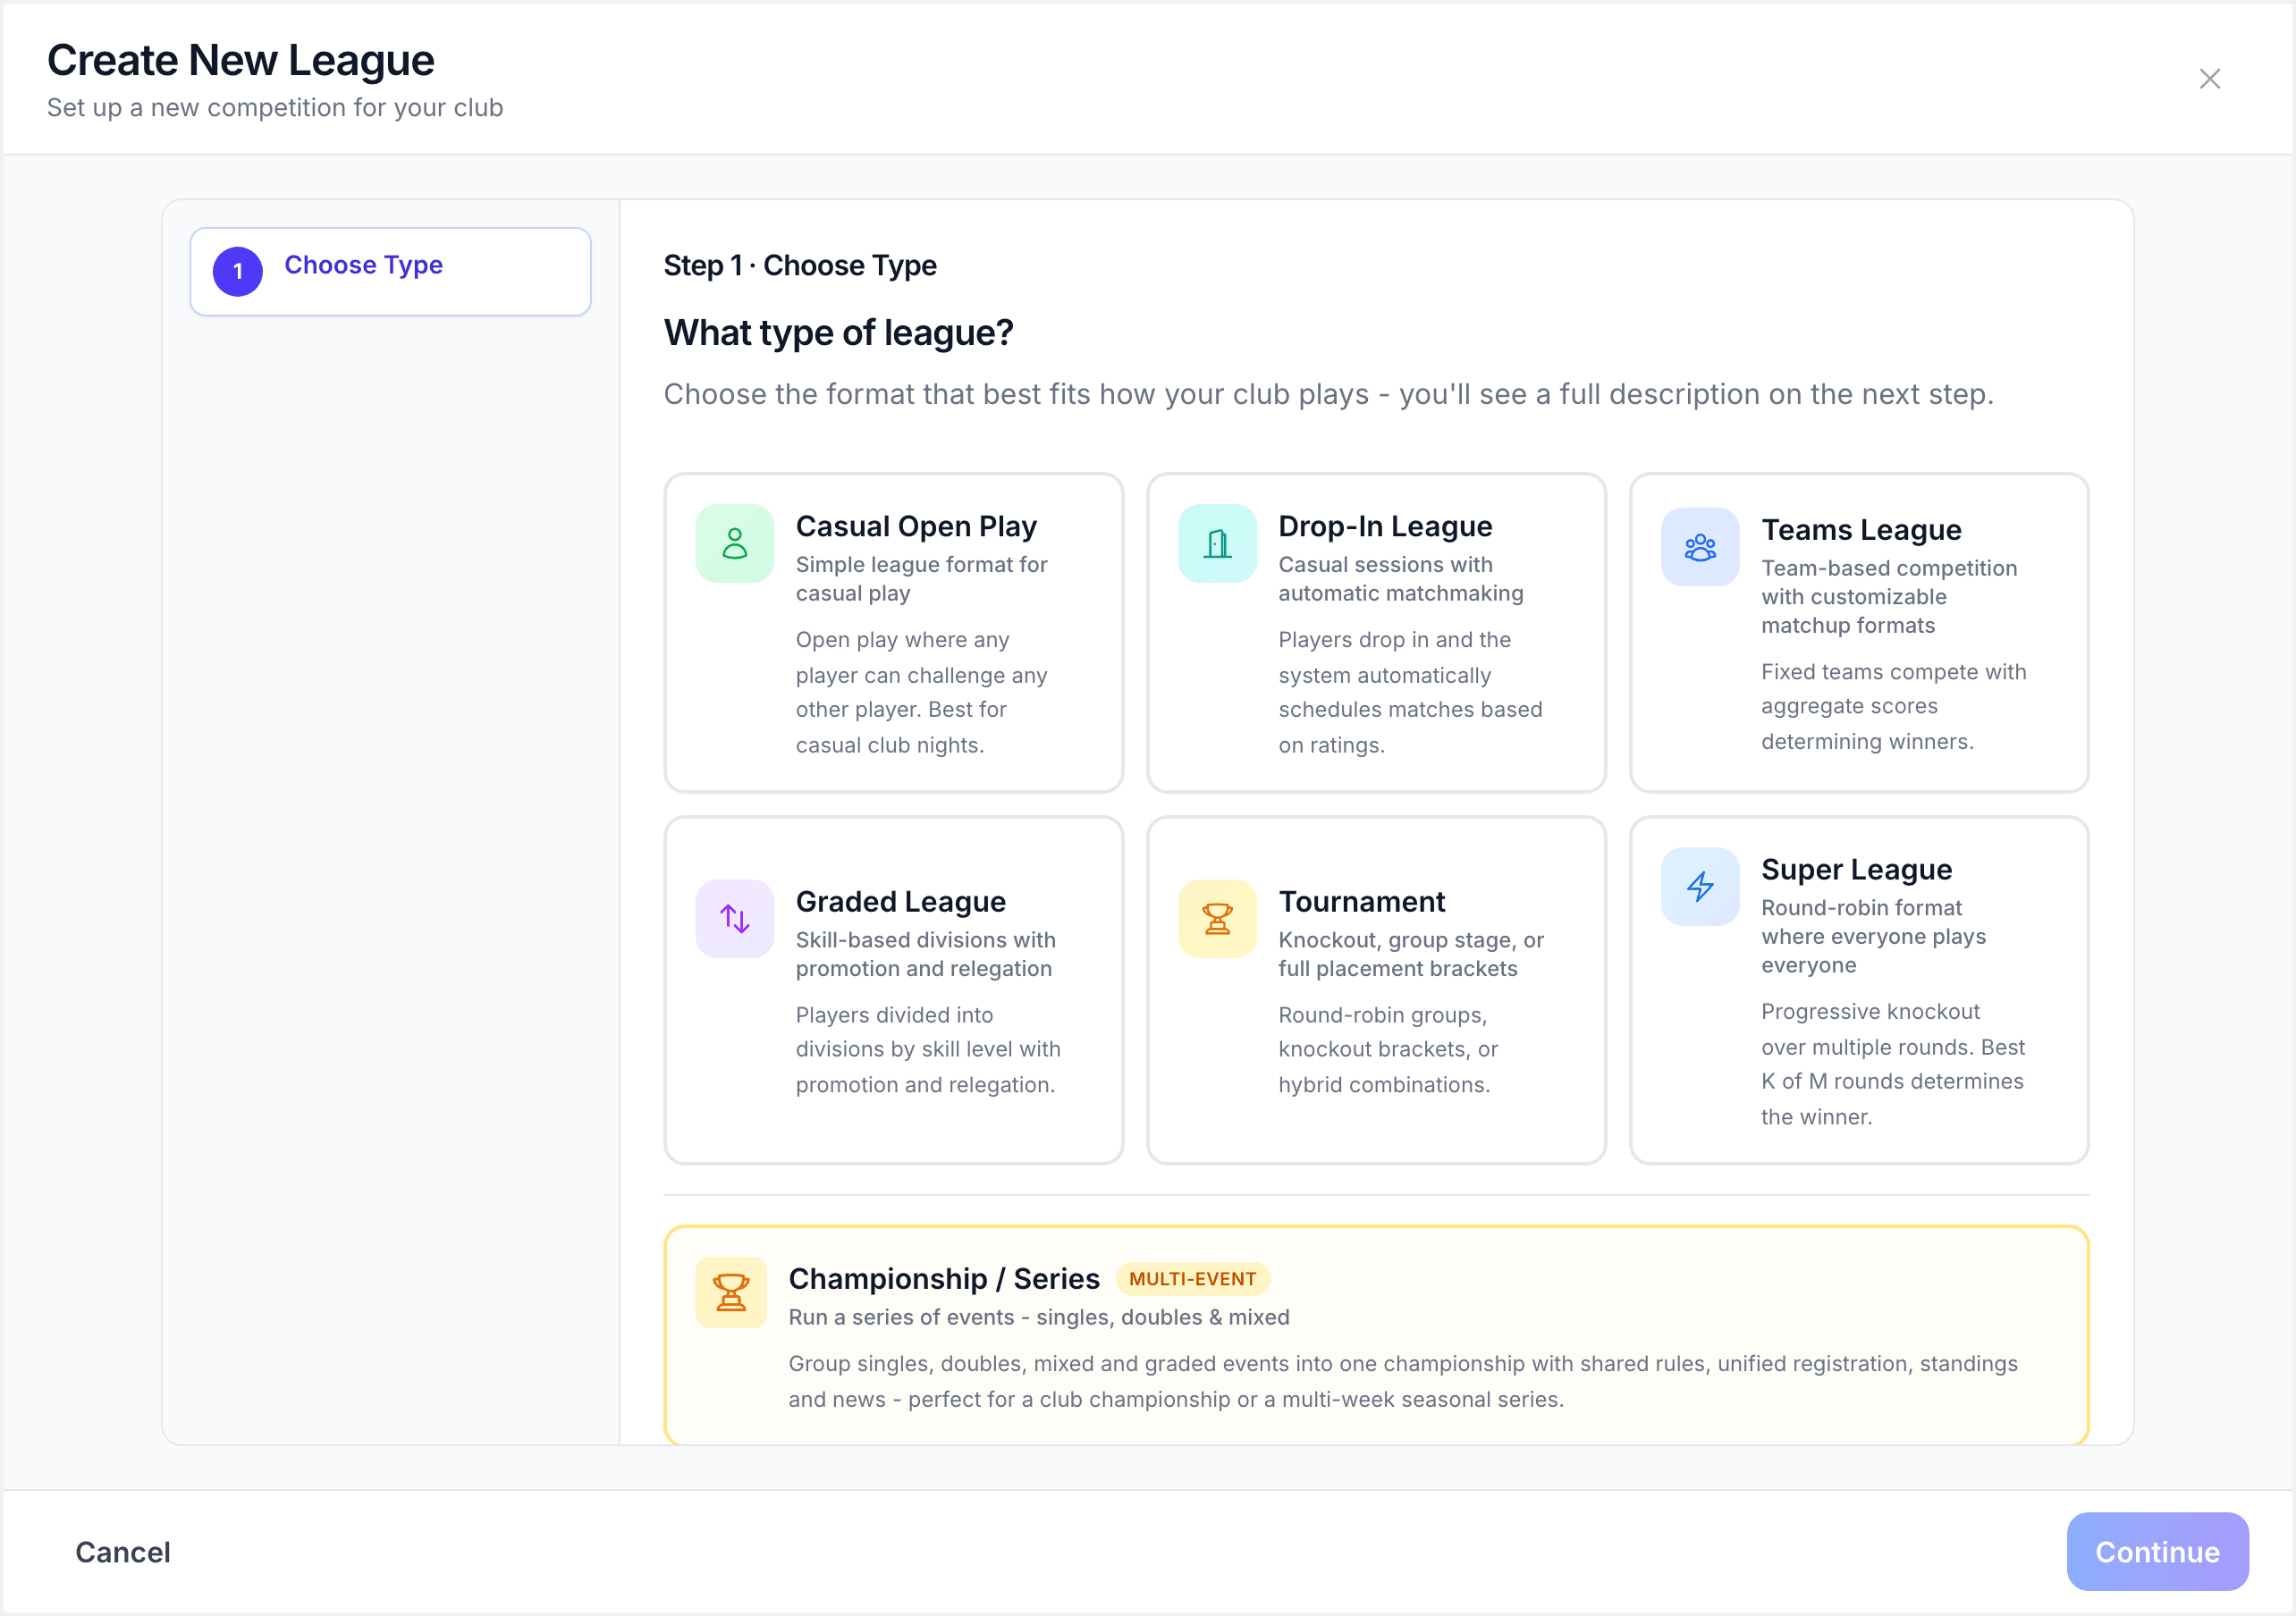The width and height of the screenshot is (2296, 1616).
Task: Click the Continue button
Action: [x=2157, y=1551]
